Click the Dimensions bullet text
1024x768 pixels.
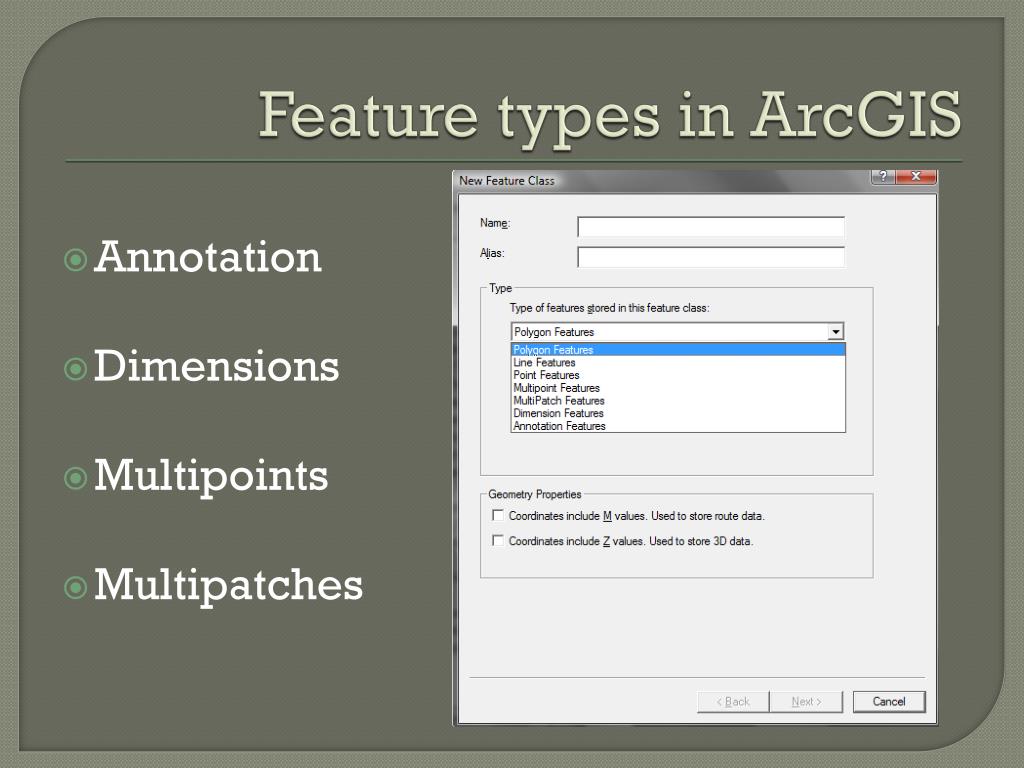point(216,366)
